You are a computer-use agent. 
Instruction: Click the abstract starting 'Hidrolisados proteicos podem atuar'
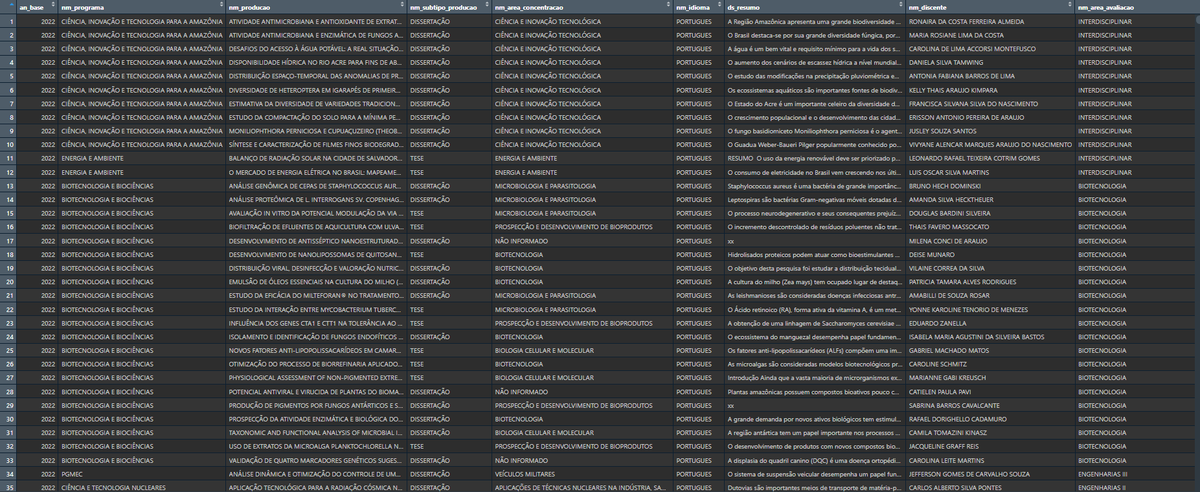[813, 255]
